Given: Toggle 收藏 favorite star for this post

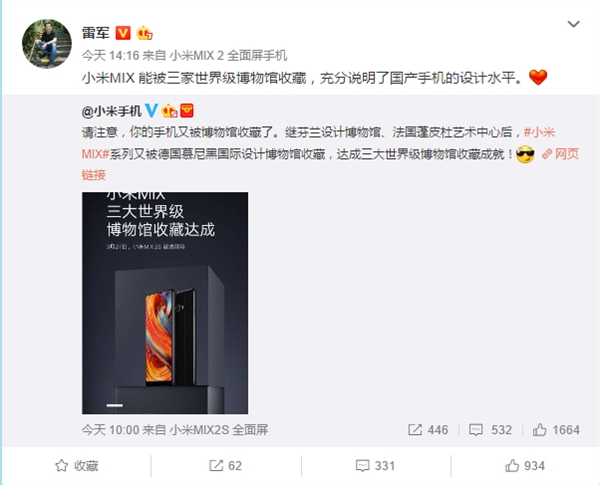Looking at the screenshot, I should coord(77,466).
